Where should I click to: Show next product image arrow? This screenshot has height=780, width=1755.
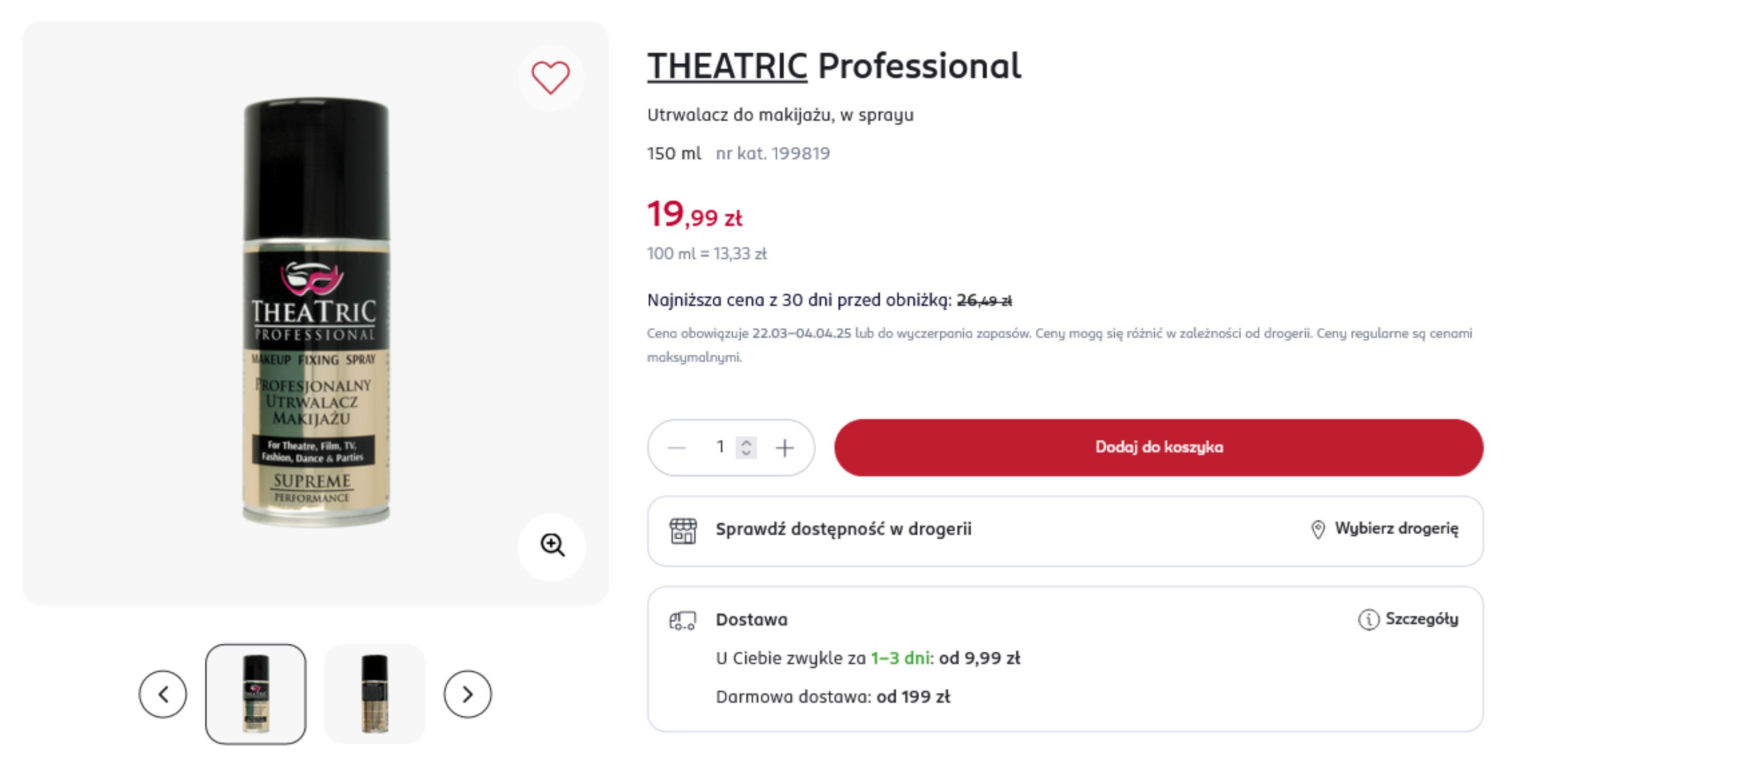[x=467, y=694]
